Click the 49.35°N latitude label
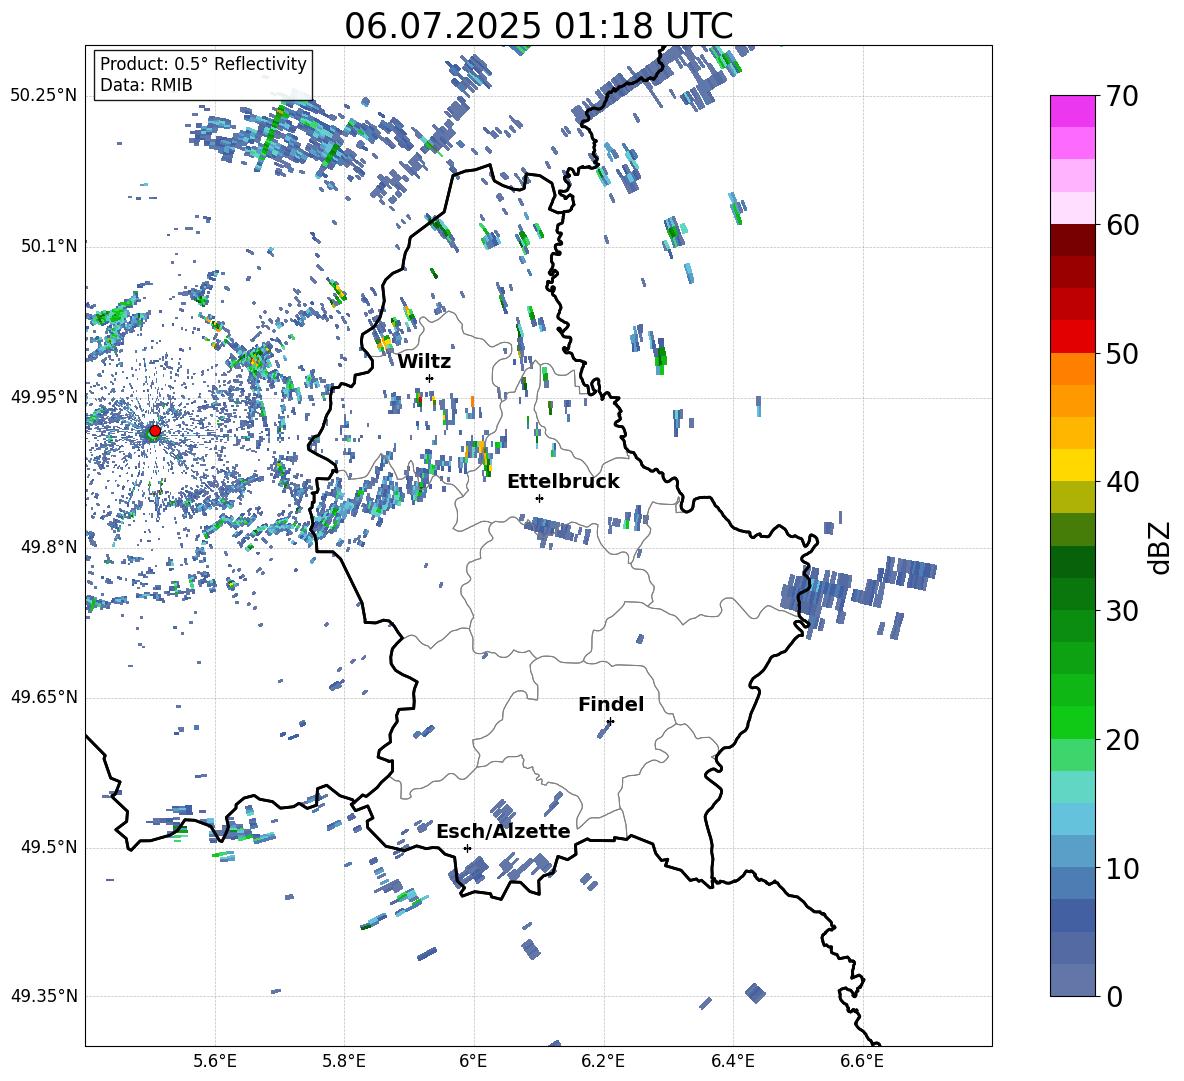 (44, 996)
